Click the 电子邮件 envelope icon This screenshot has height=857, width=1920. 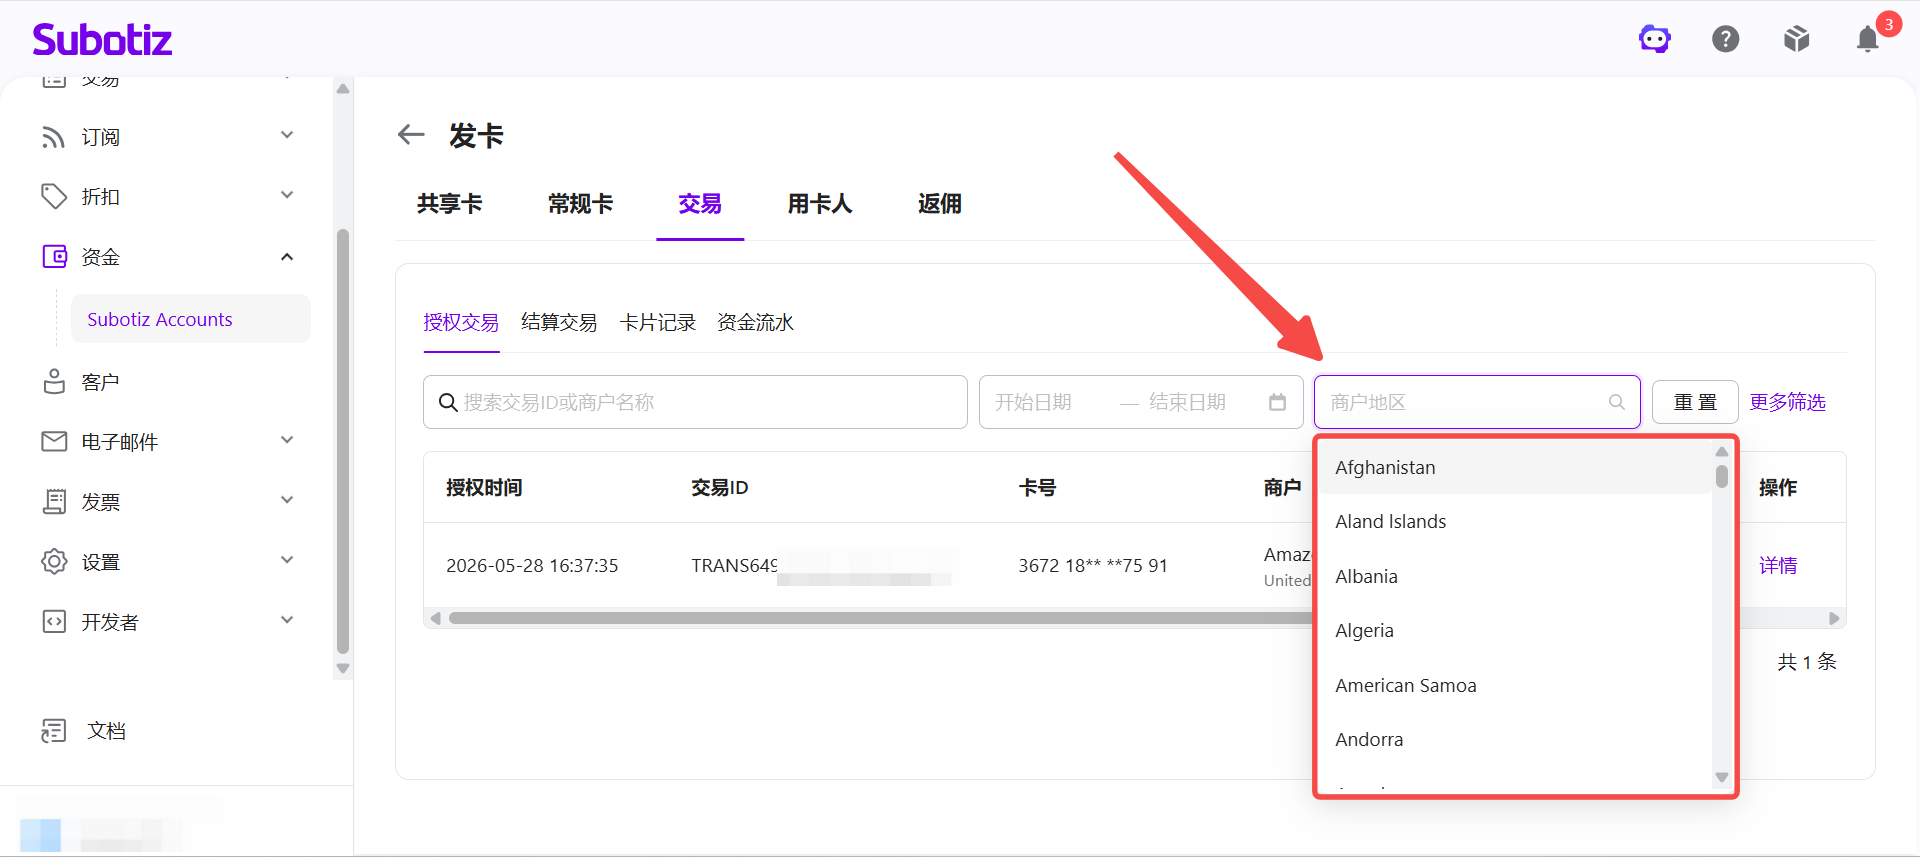tap(54, 441)
